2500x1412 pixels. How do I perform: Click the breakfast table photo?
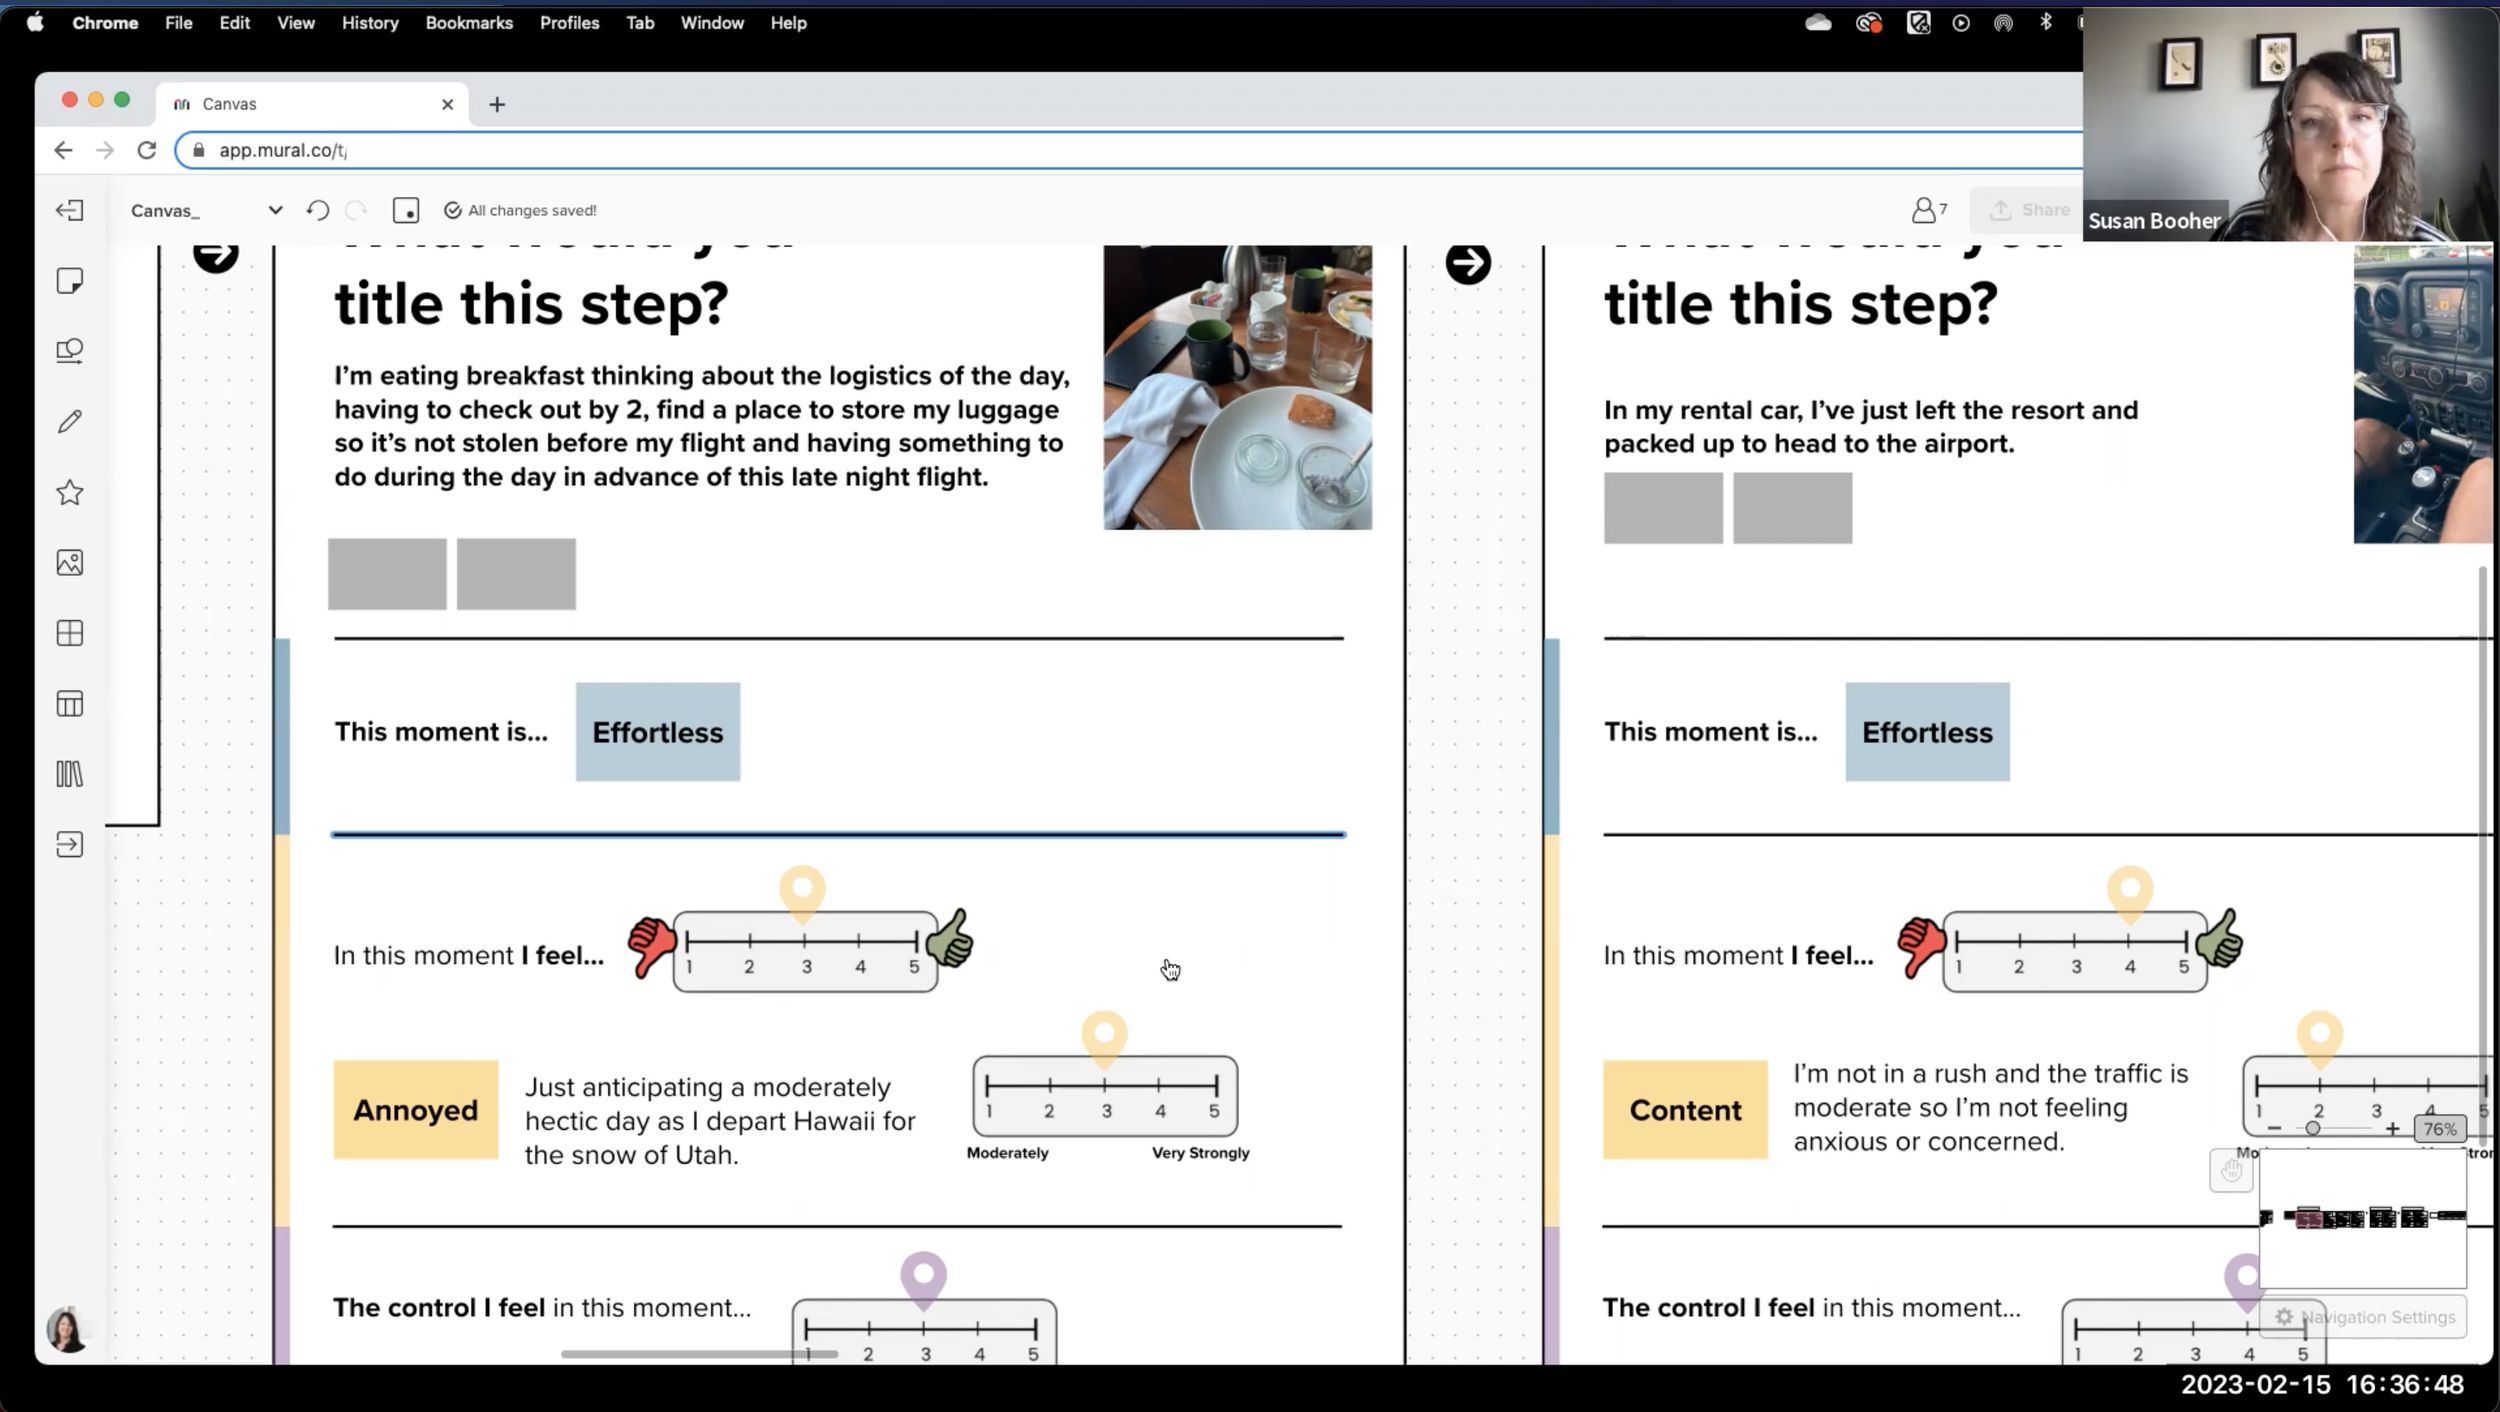(1238, 388)
